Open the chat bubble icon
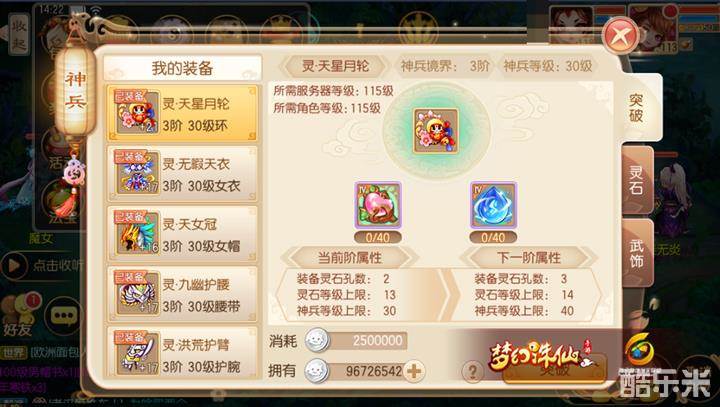Screen dimensions: 720x407 click(63, 316)
